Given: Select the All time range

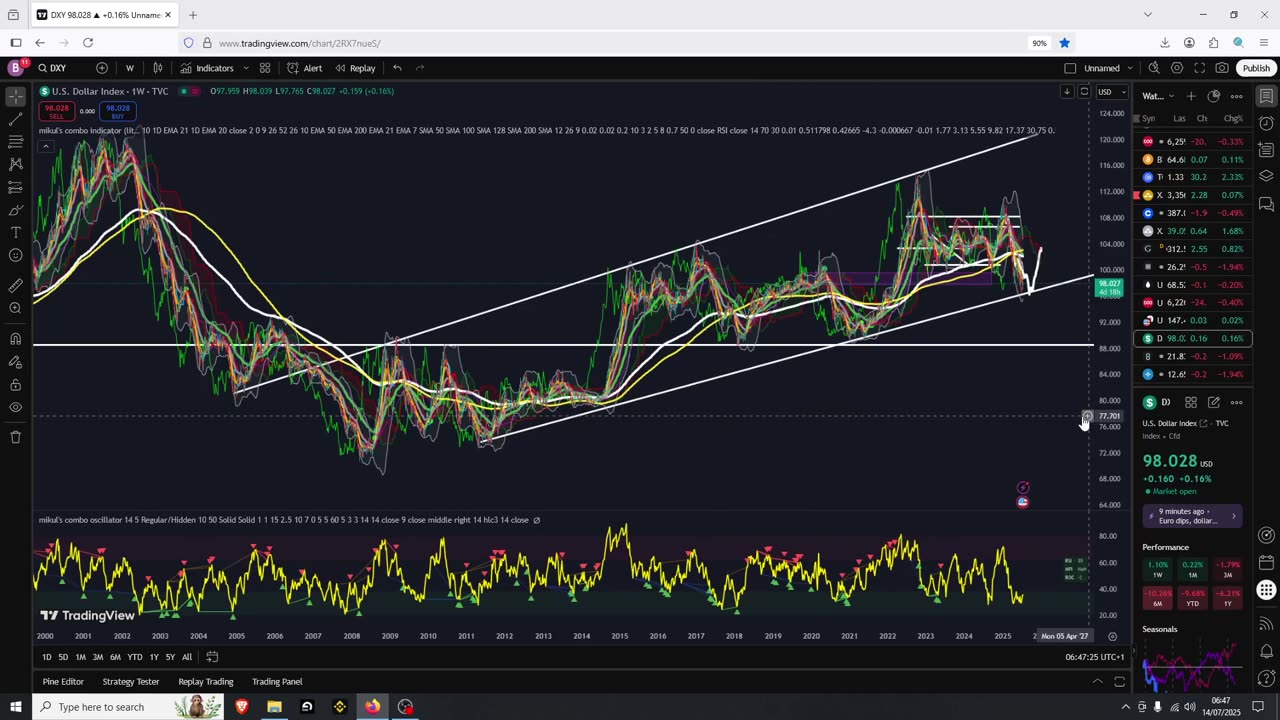Looking at the screenshot, I should [x=187, y=657].
